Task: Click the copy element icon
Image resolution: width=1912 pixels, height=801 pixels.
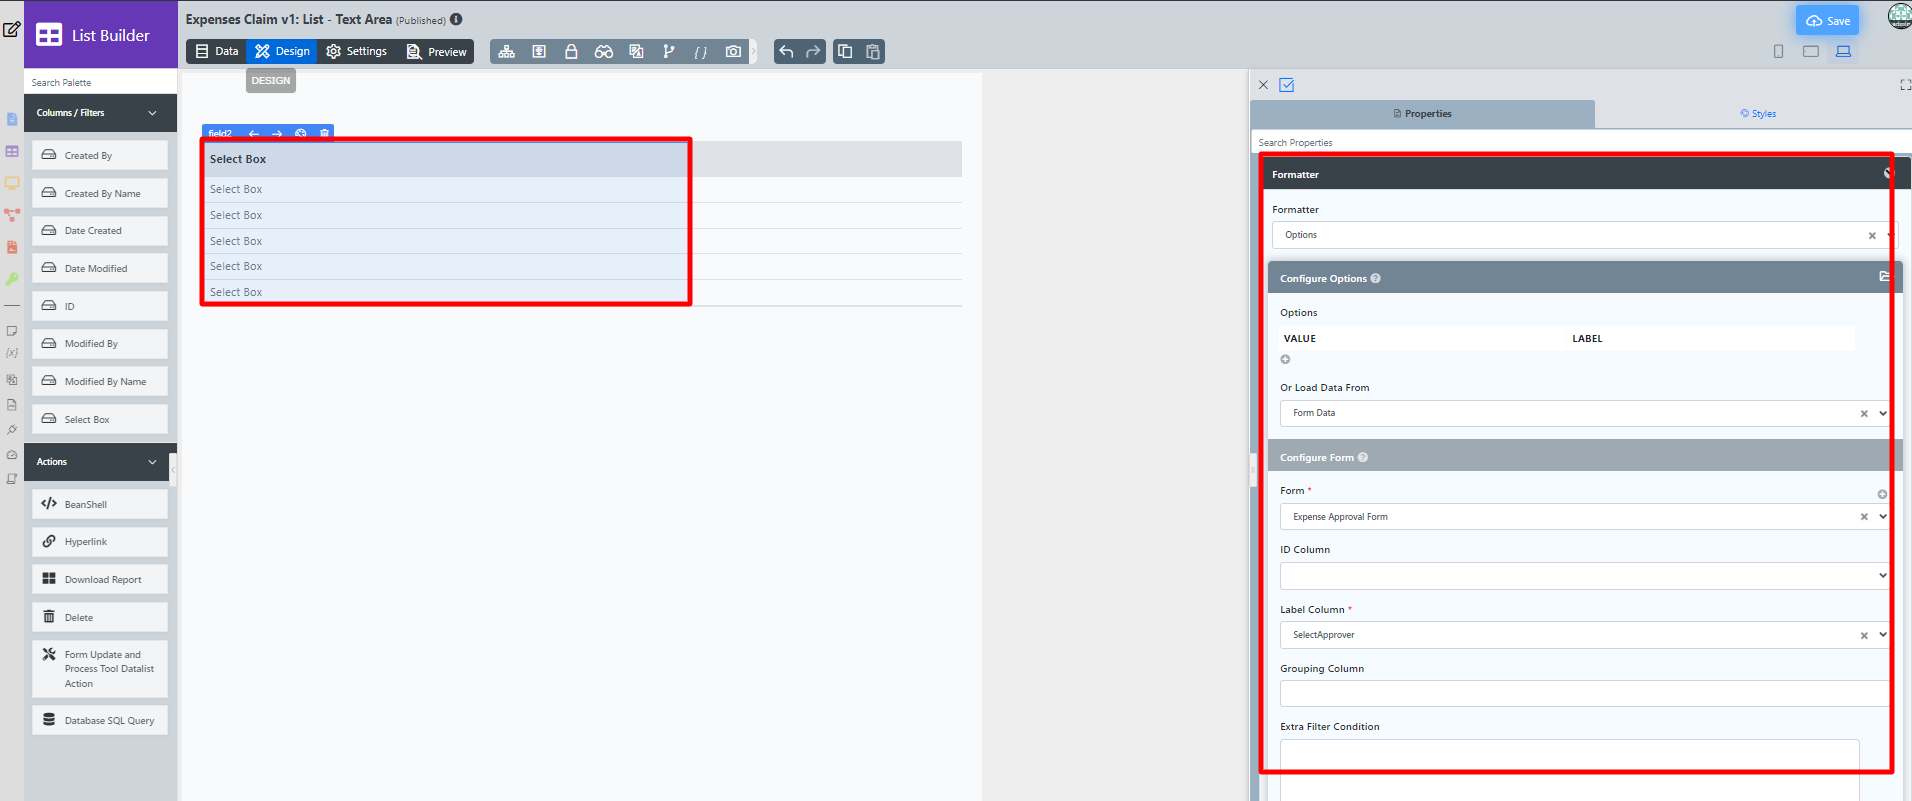Action: [846, 52]
